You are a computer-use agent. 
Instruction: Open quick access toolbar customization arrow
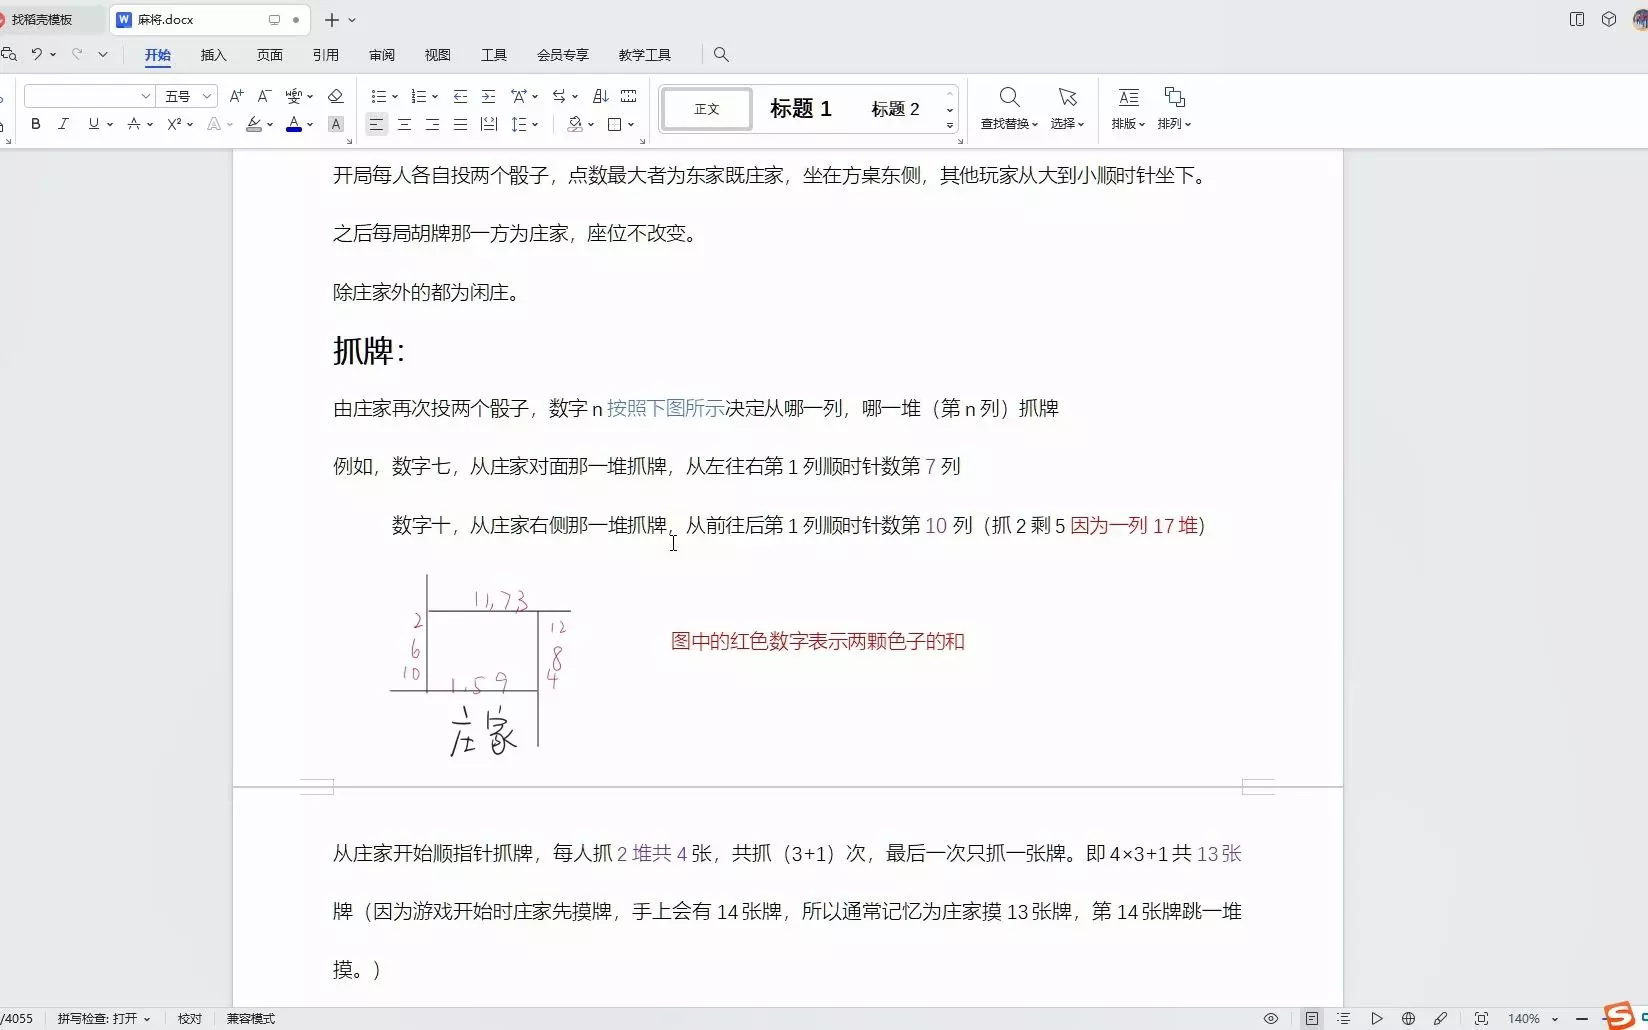pyautogui.click(x=103, y=54)
